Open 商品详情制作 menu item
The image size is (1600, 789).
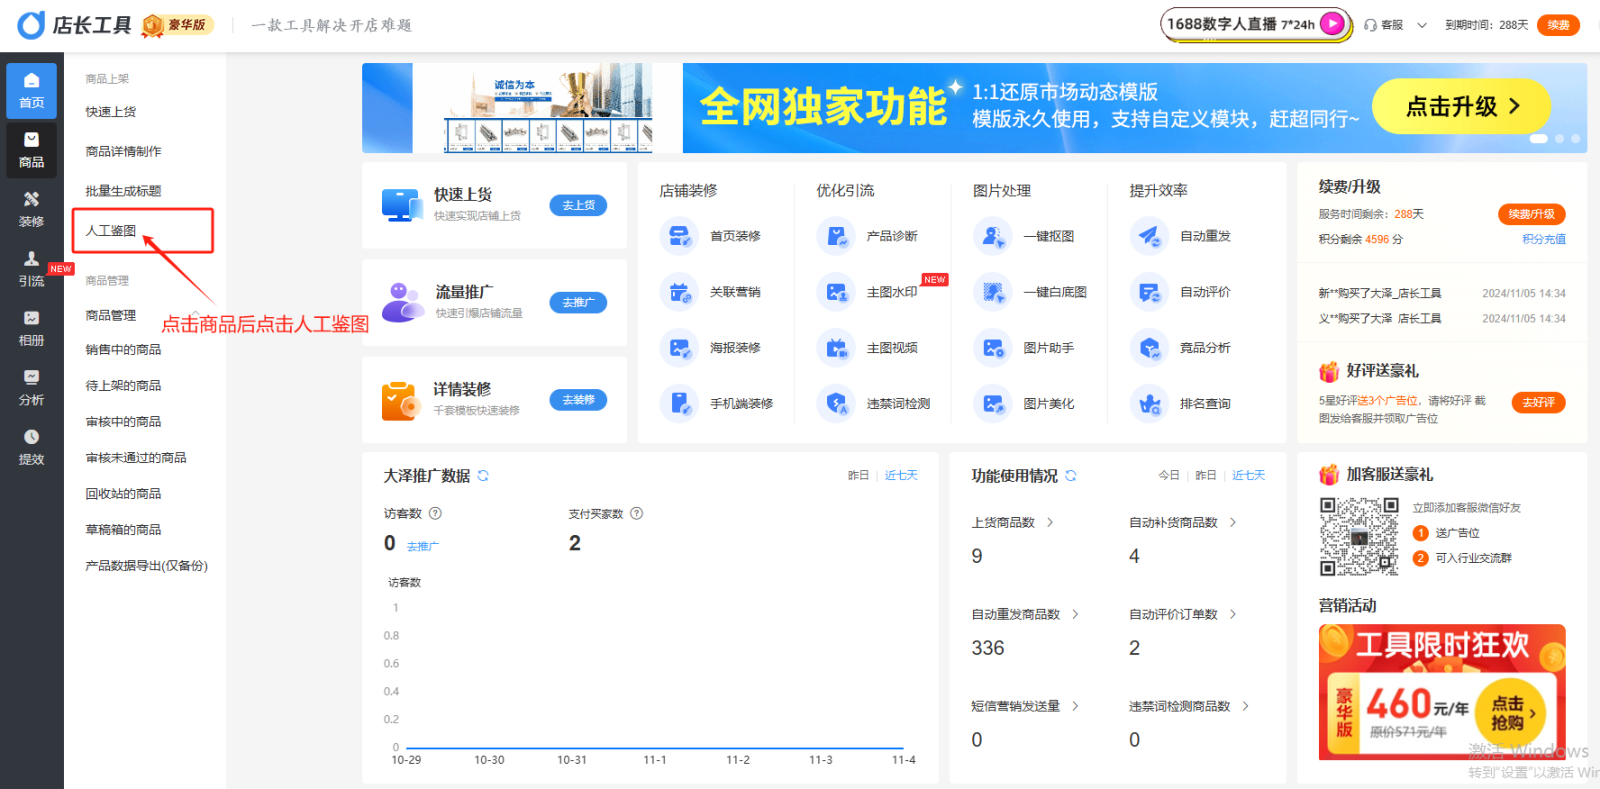click(x=124, y=151)
